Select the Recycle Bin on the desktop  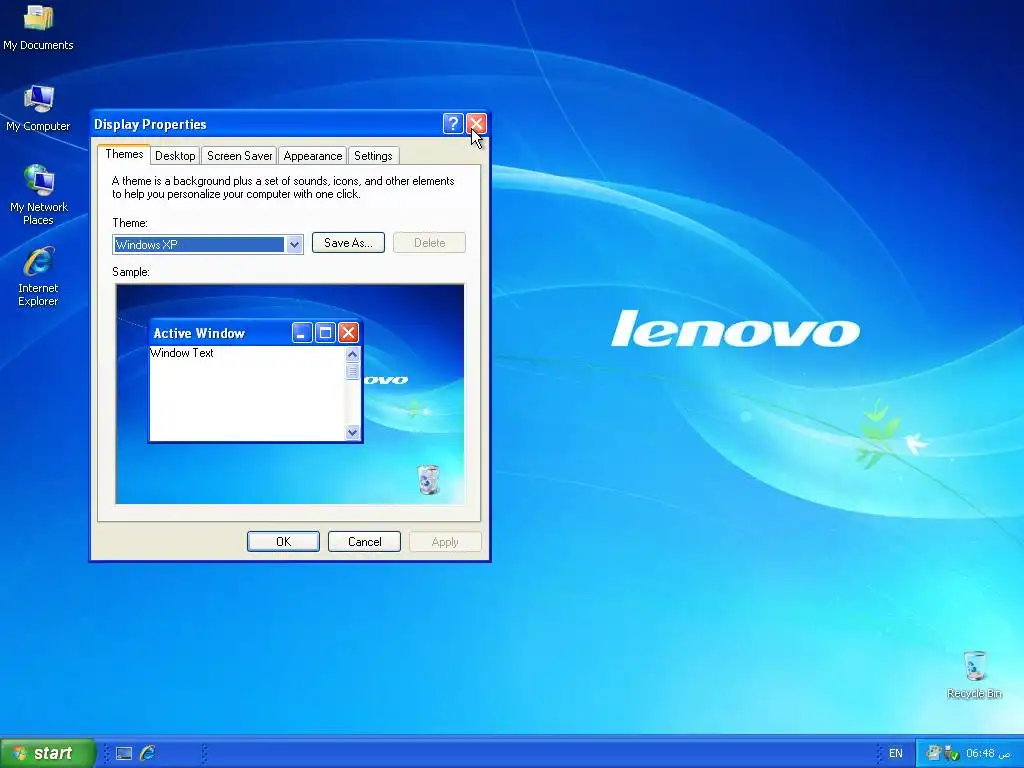pos(974,675)
